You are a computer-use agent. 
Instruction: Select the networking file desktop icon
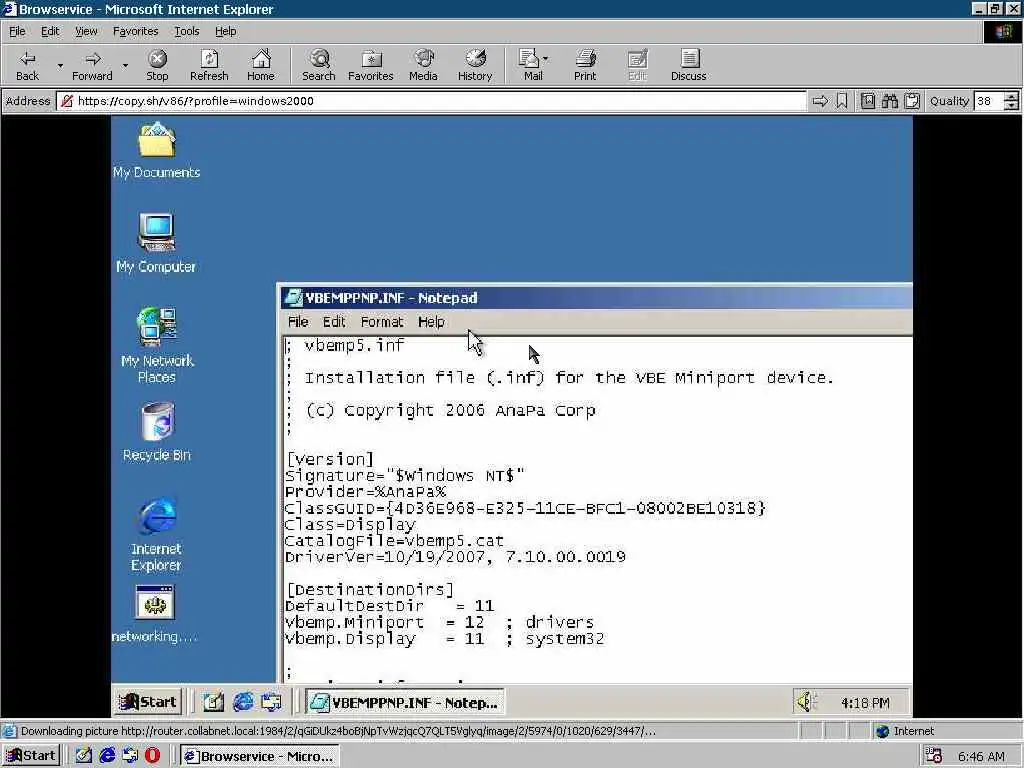155,614
